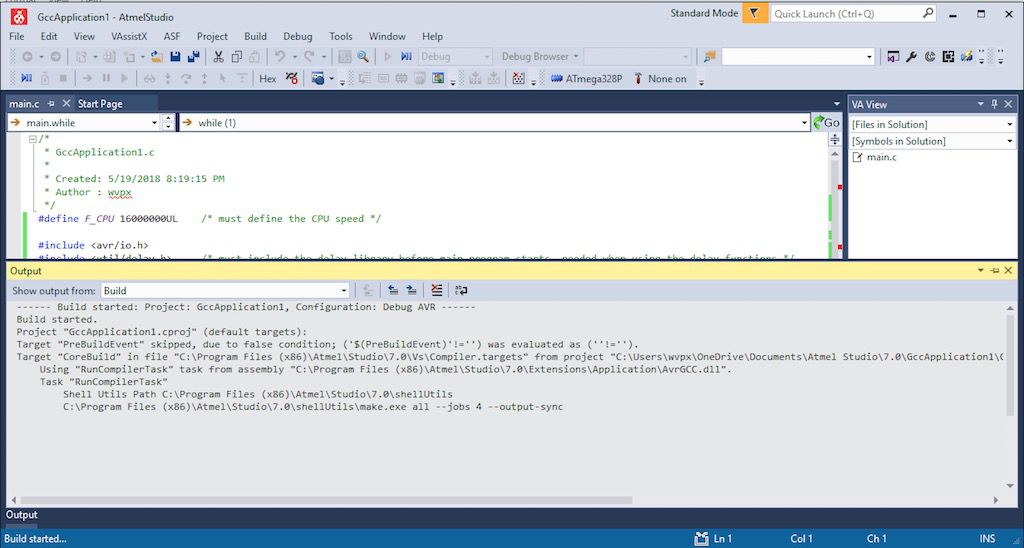Screen dimensions: 1024x548
Task: Clear all output with the red X icon
Action: coord(437,290)
